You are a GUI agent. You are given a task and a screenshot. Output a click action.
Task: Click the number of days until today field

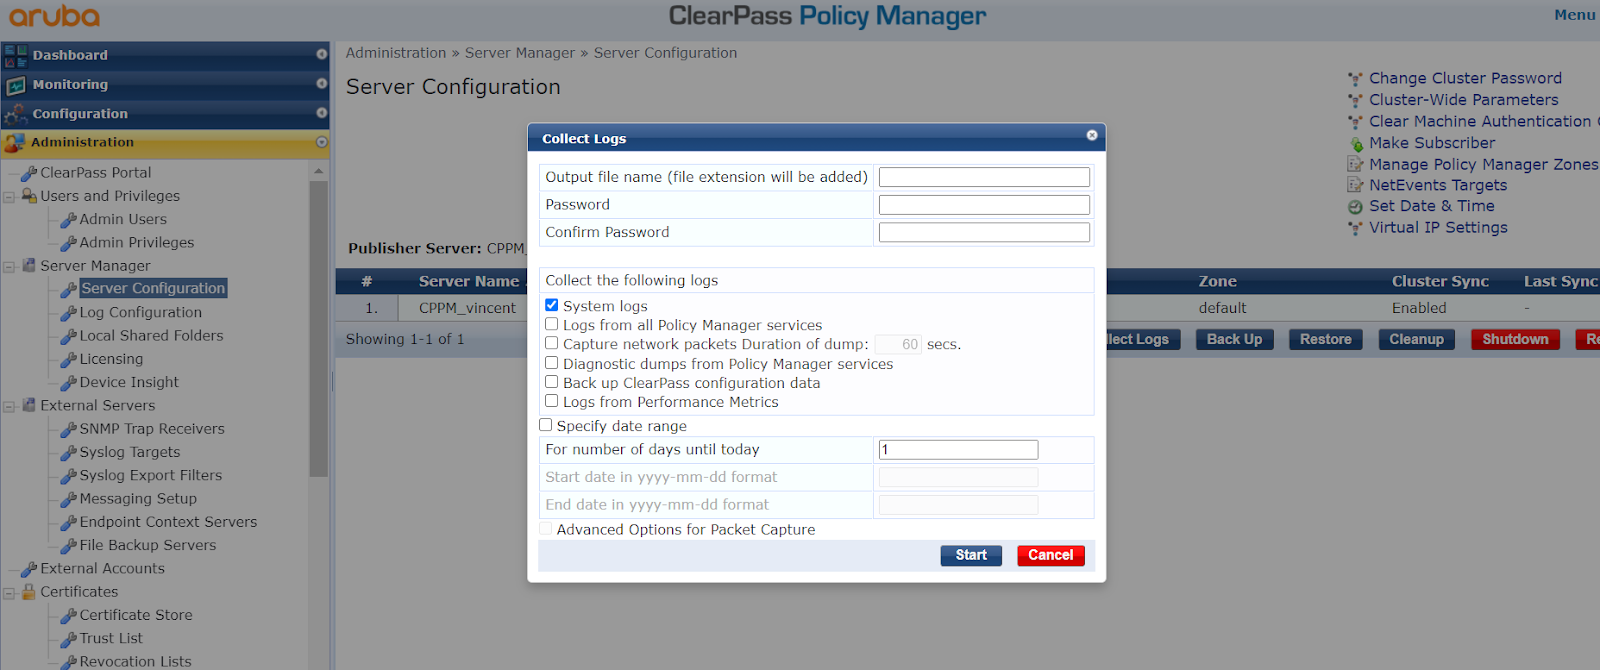958,450
